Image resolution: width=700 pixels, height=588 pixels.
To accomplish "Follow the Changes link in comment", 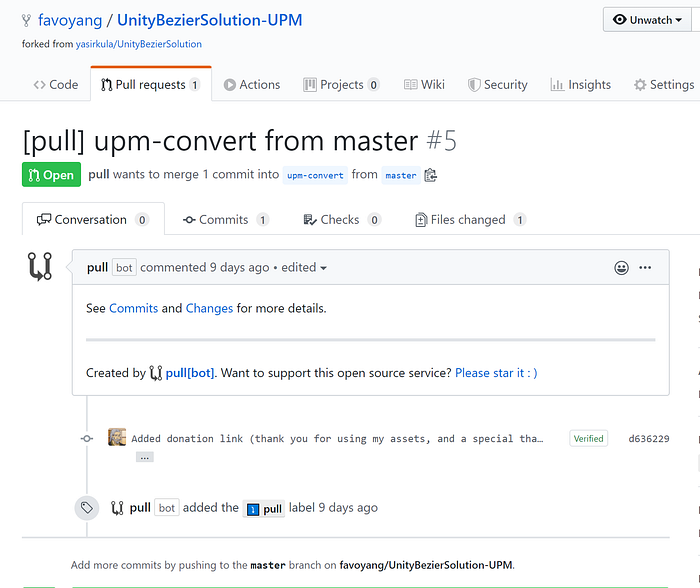I will coord(209,309).
